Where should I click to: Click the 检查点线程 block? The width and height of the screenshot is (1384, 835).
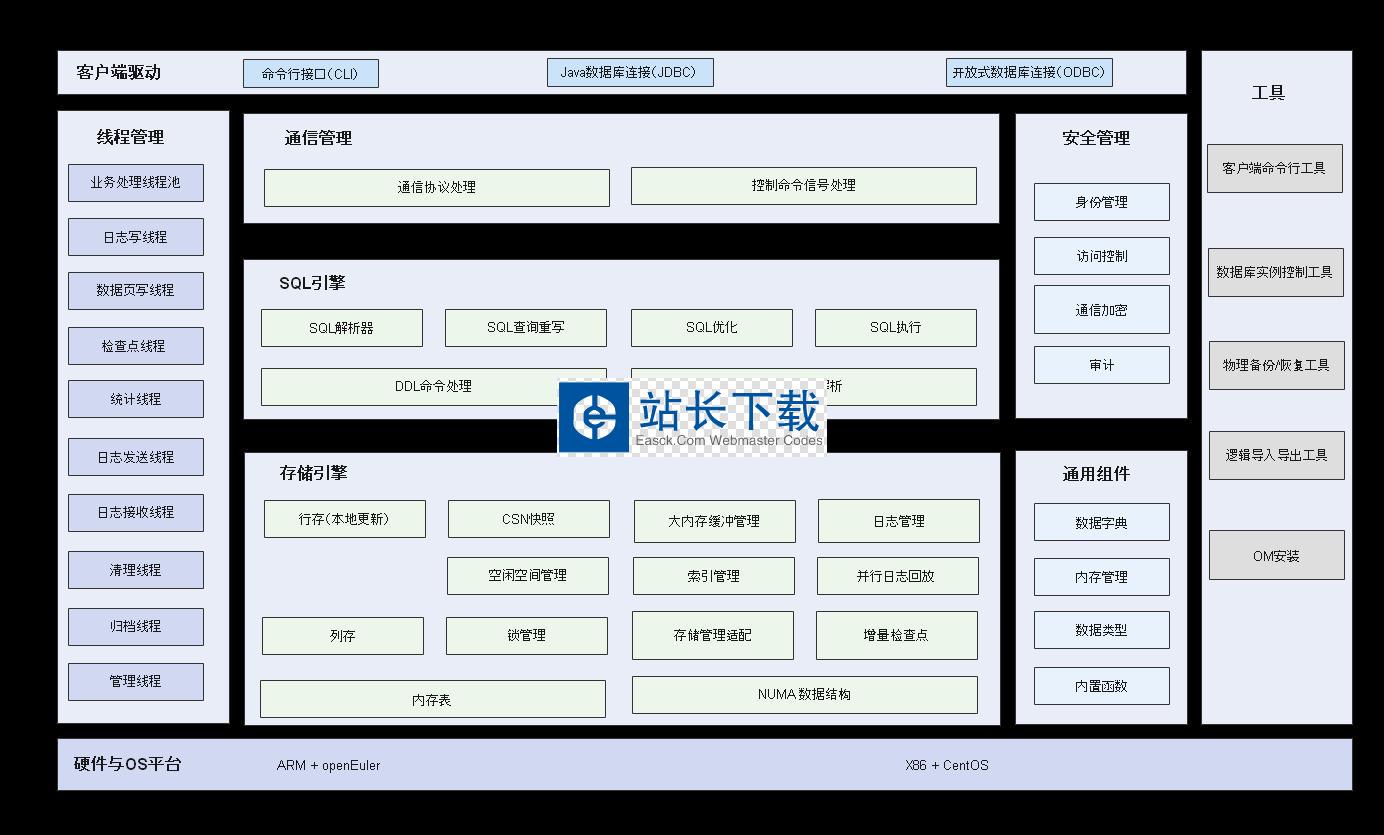(x=135, y=346)
